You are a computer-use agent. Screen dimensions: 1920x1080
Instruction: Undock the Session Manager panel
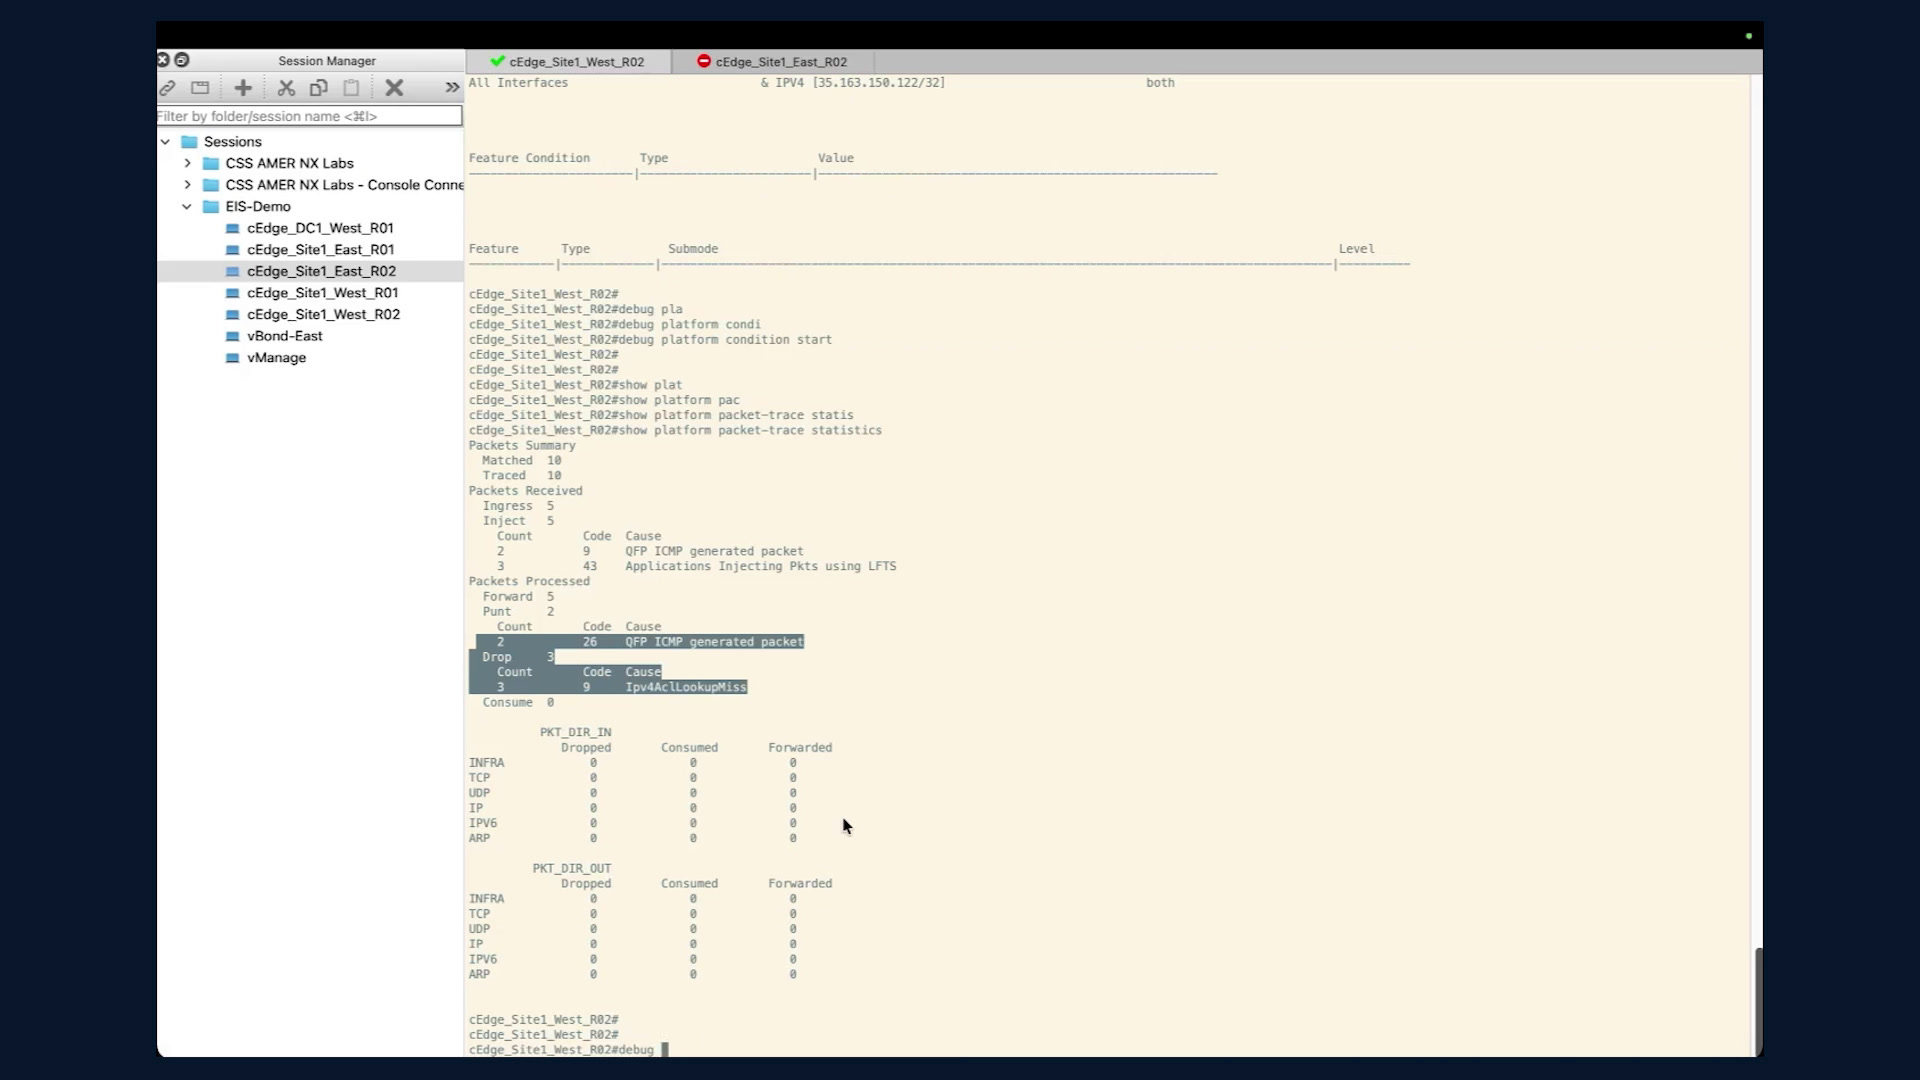click(x=182, y=60)
